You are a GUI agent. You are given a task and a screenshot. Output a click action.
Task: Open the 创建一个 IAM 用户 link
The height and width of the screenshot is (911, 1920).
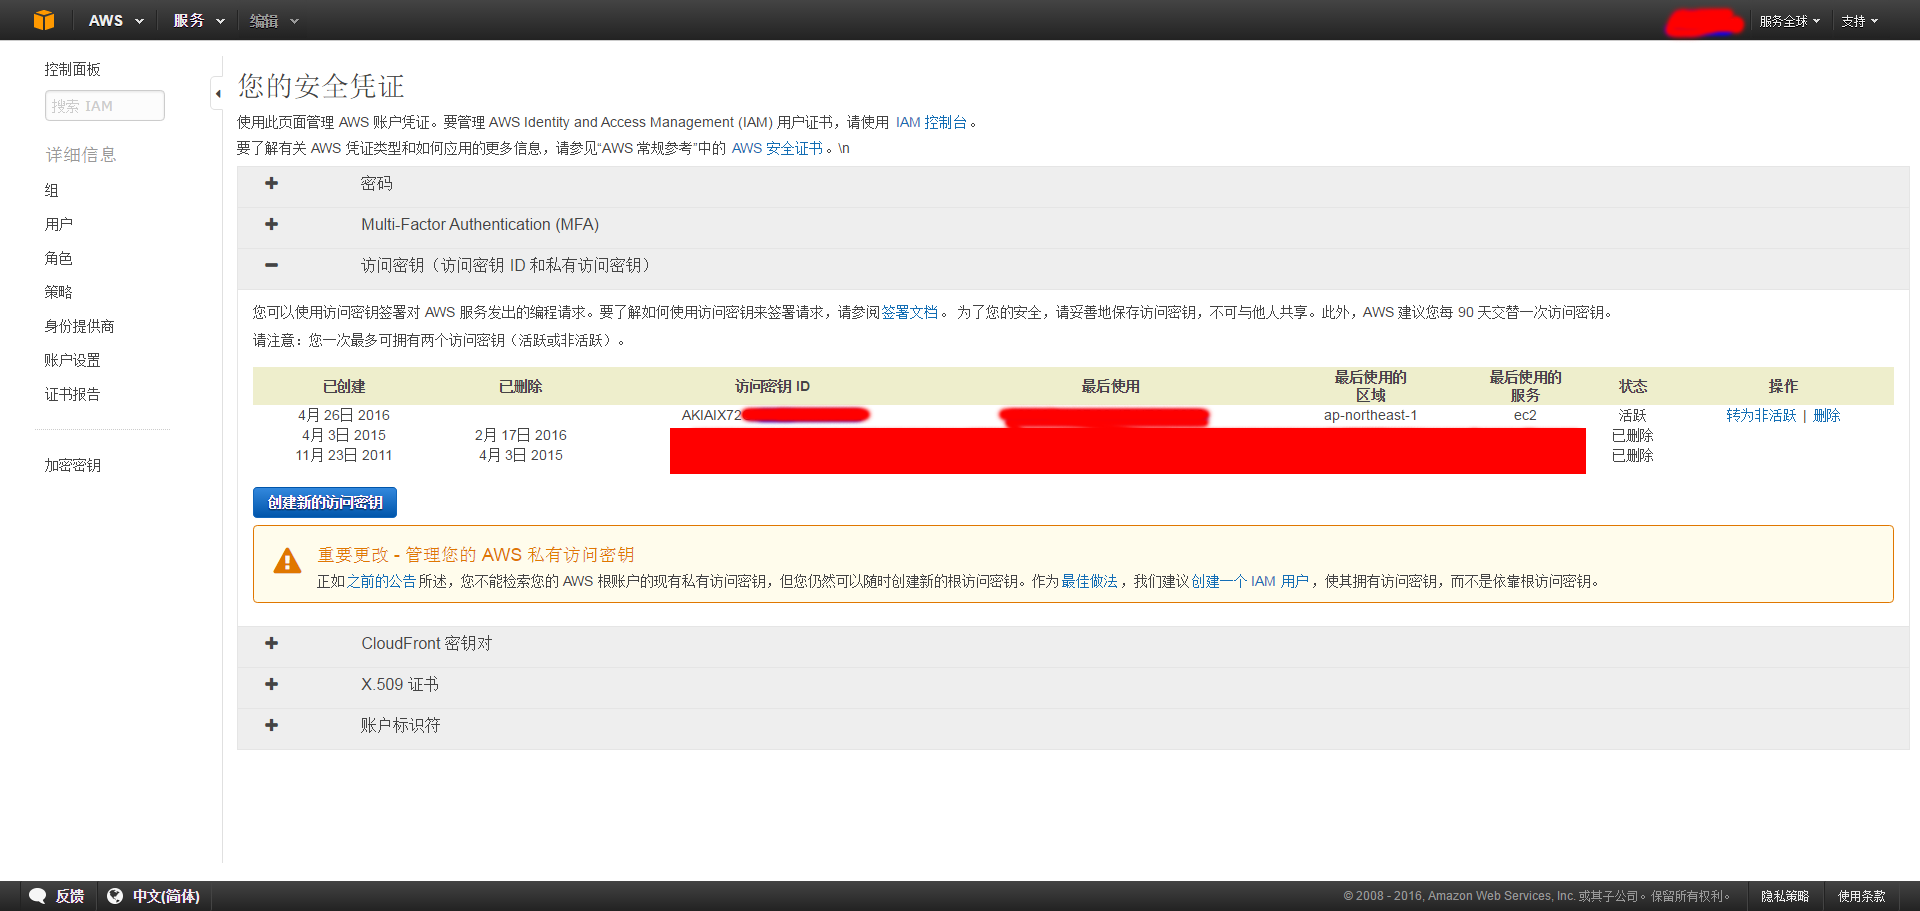click(1249, 581)
